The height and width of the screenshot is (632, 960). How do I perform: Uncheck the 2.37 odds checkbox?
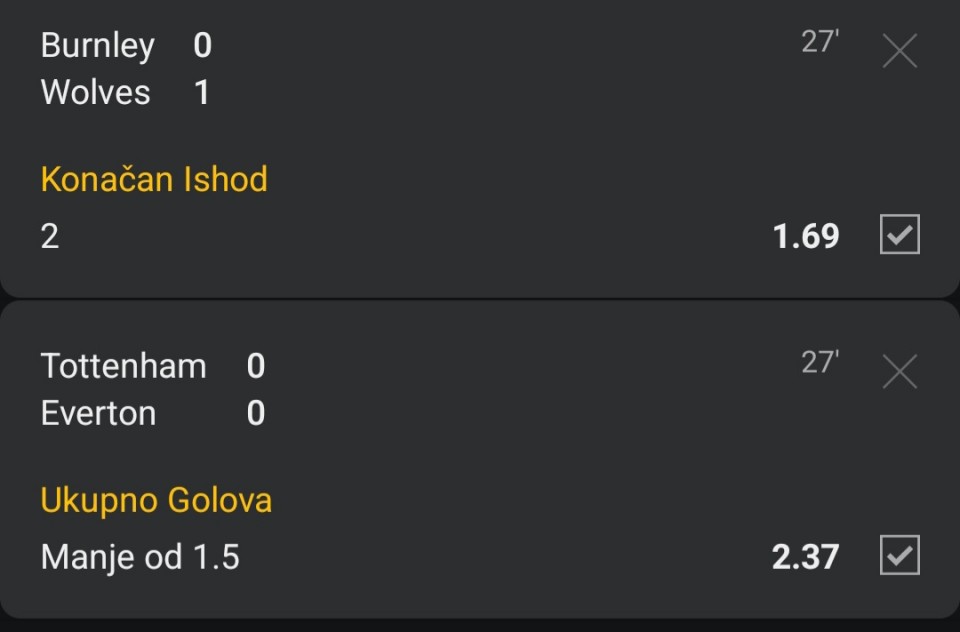tap(899, 555)
